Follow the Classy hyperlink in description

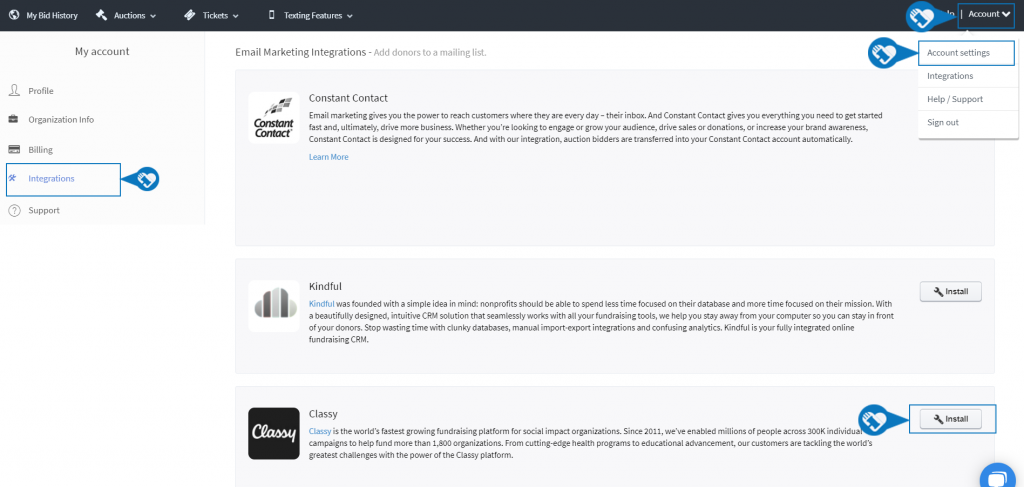pyautogui.click(x=320, y=432)
